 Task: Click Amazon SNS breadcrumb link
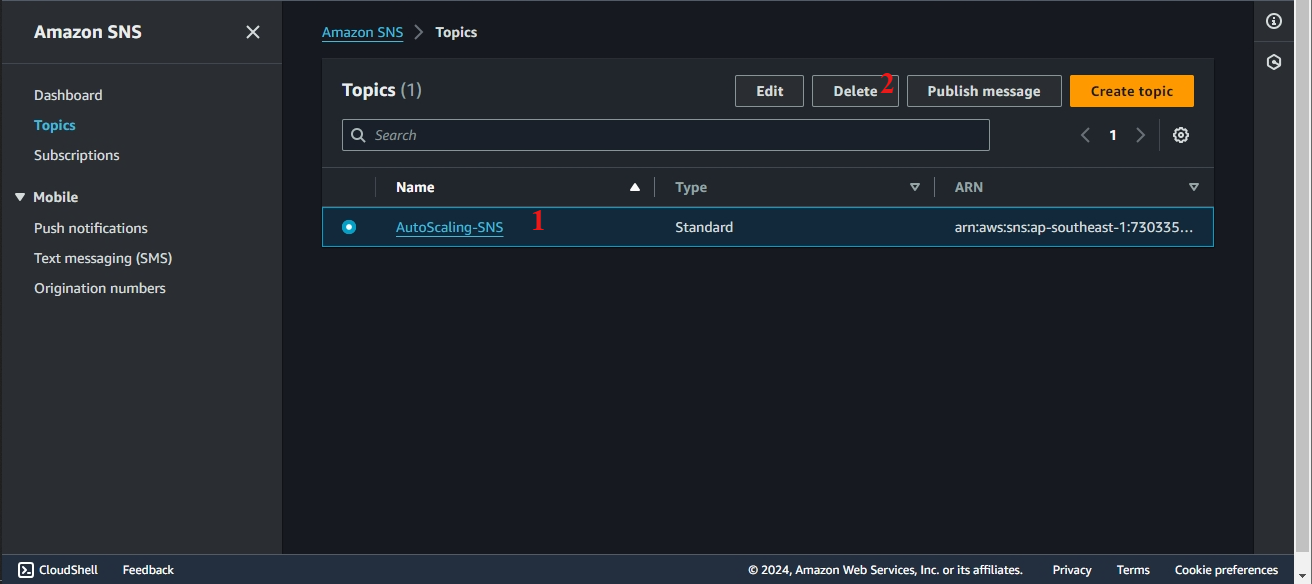[x=362, y=32]
